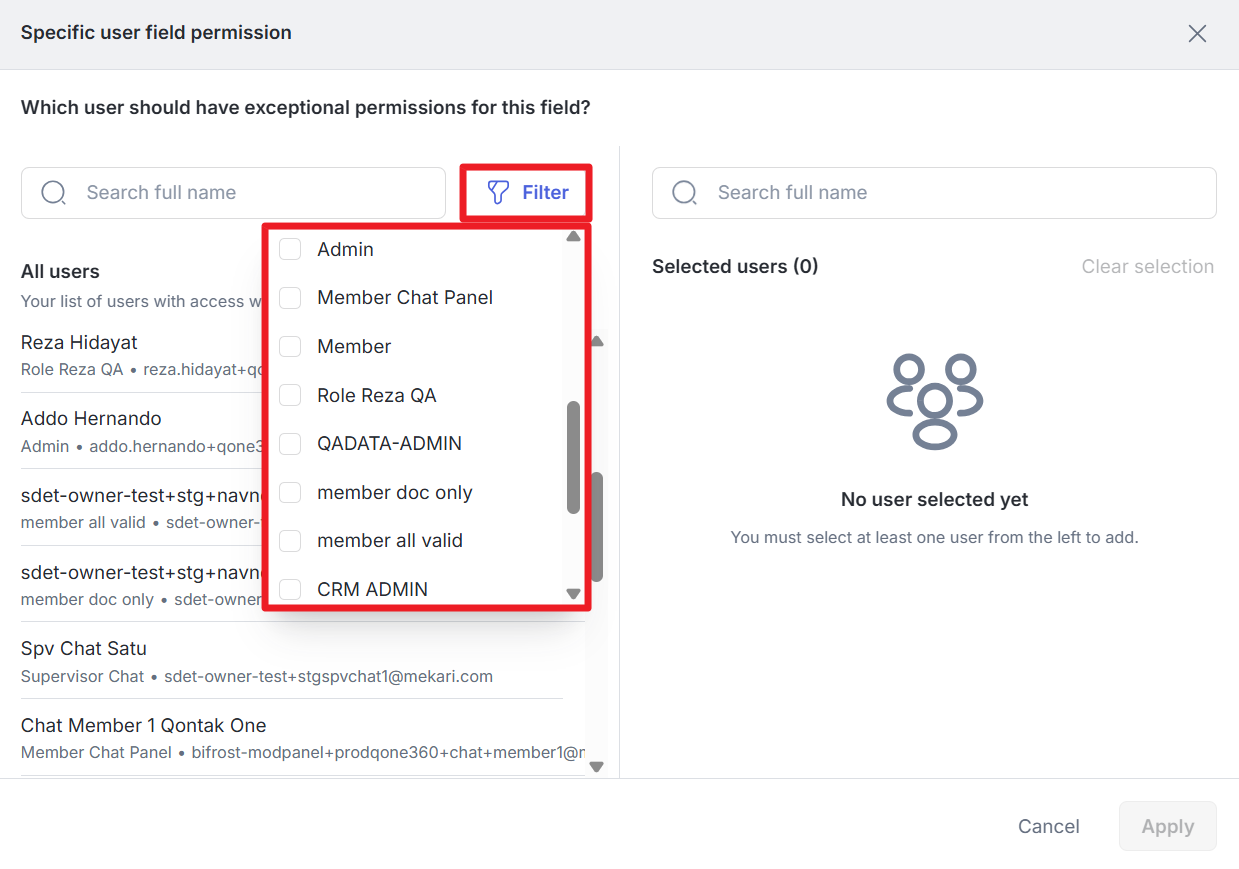
Task: Click user list scroll-down arrow
Action: [x=597, y=767]
